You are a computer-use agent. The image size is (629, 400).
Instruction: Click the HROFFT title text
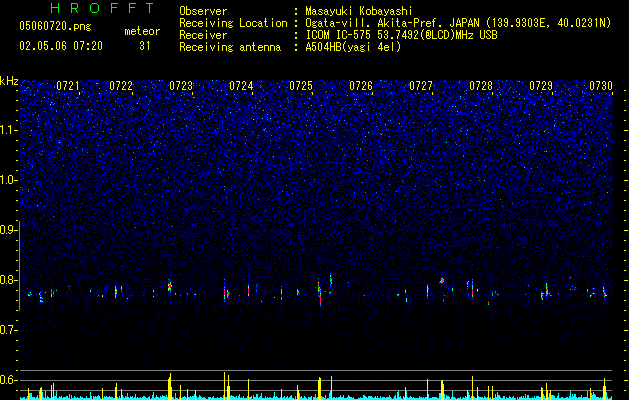103,8
